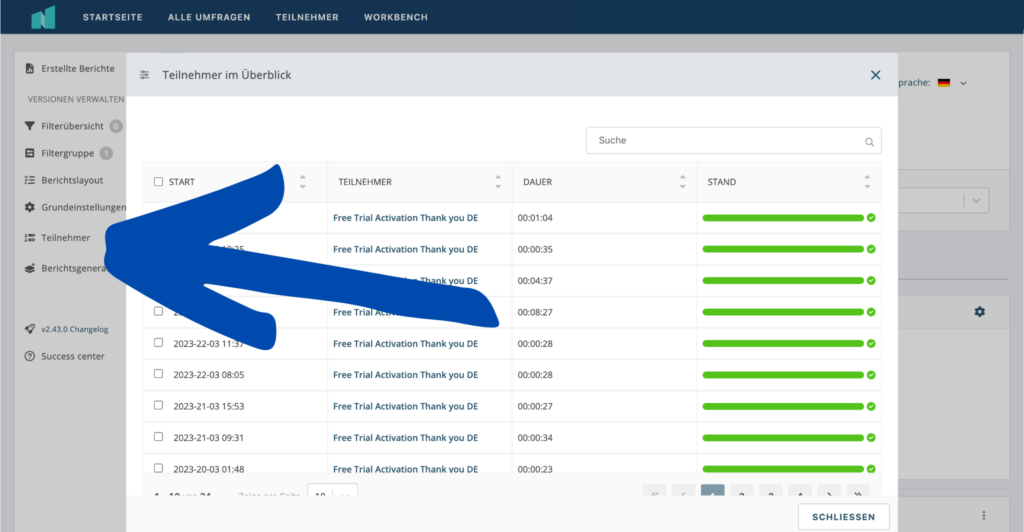
Task: Click the Filterübersicht funnel icon
Action: (x=30, y=126)
